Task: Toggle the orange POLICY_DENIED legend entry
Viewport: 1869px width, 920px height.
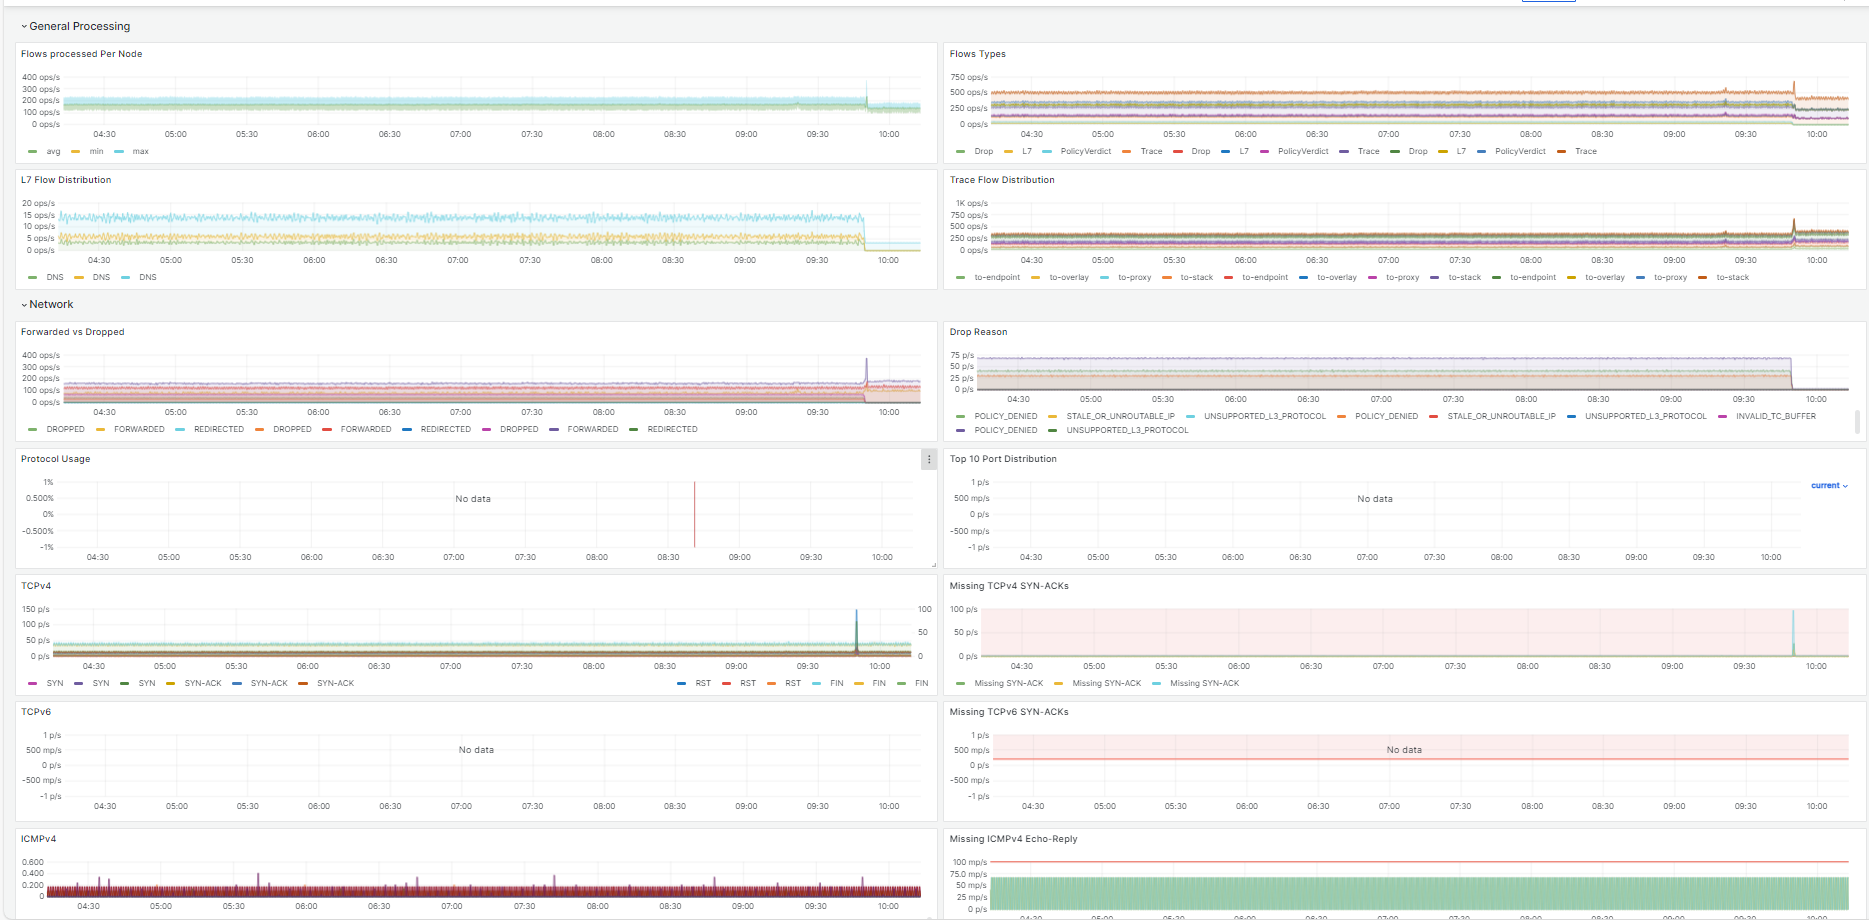Action: point(1387,416)
